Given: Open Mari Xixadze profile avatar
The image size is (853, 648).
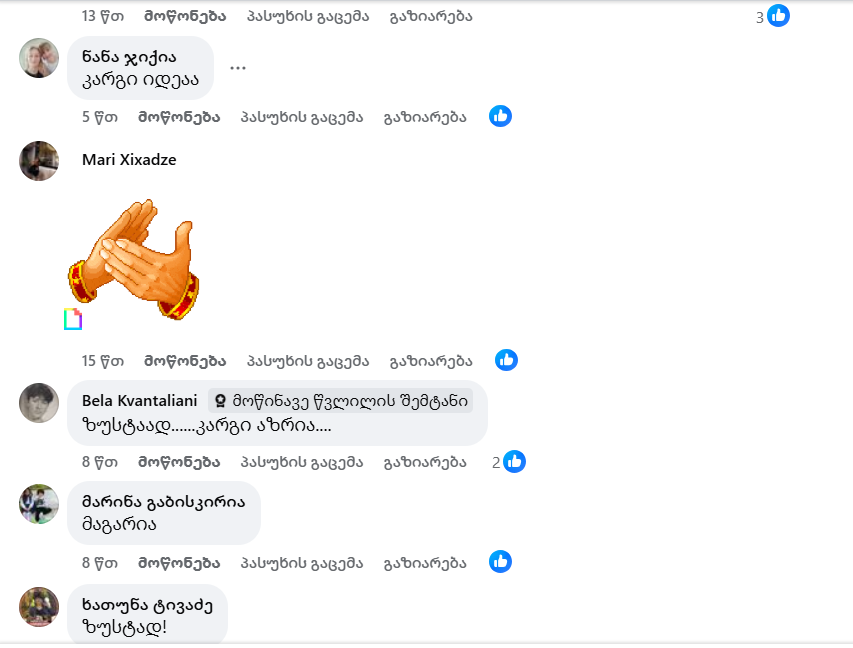Looking at the screenshot, I should click(39, 161).
